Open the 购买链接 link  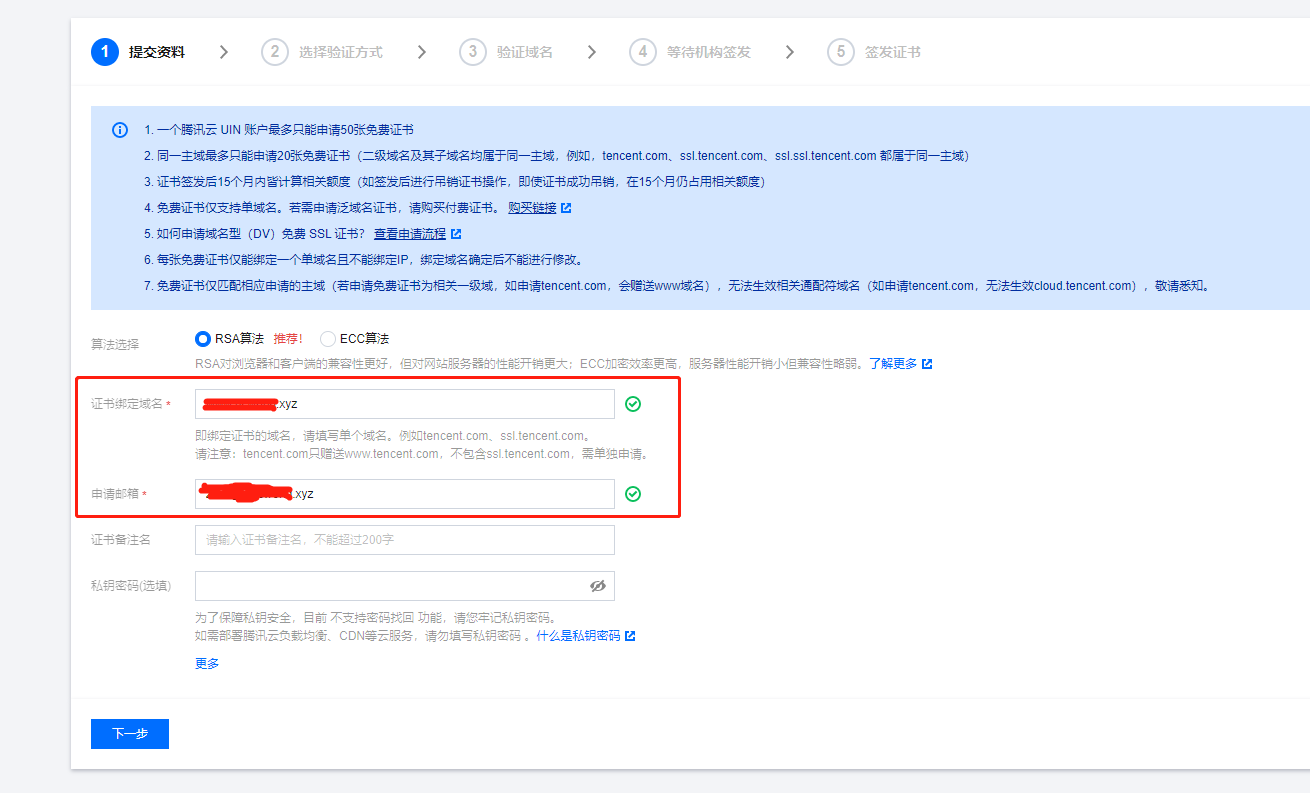tap(531, 208)
